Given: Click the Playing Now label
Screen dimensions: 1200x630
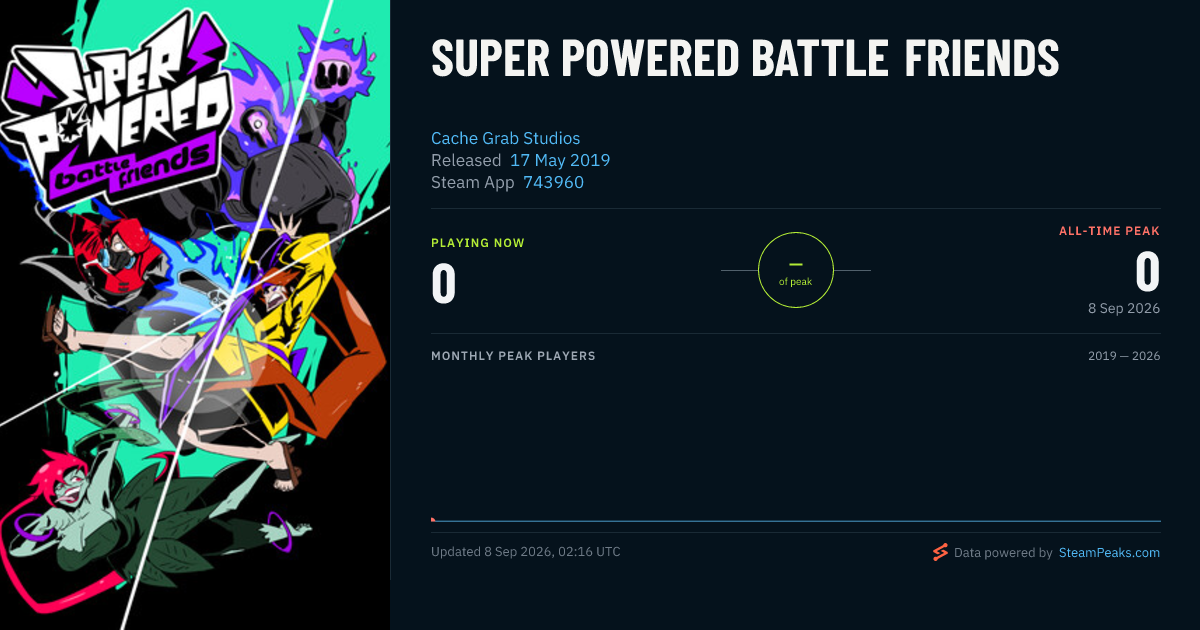Looking at the screenshot, I should pos(478,243).
